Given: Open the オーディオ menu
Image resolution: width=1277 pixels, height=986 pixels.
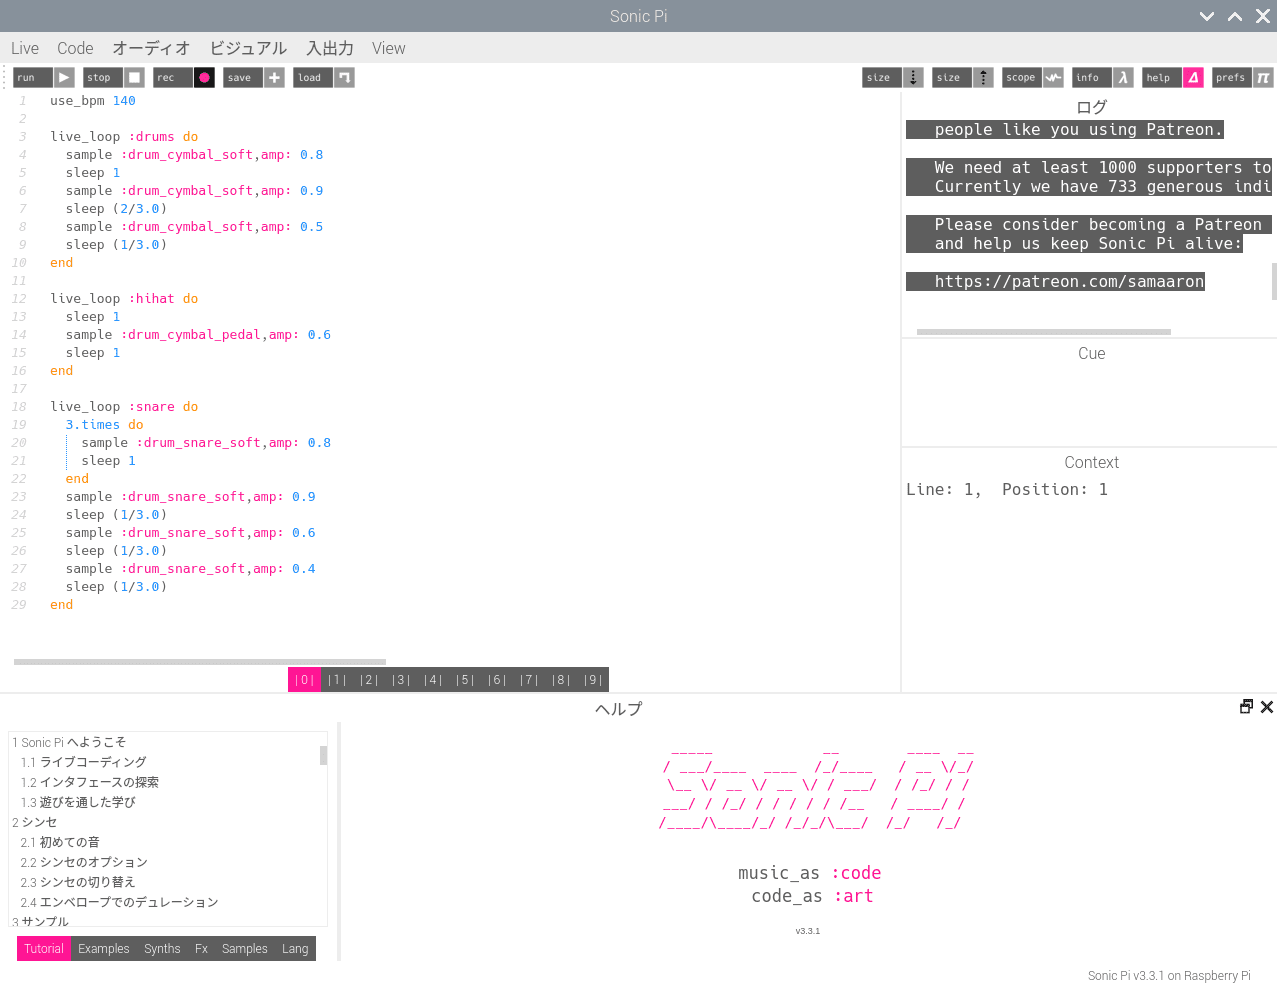Looking at the screenshot, I should (x=151, y=48).
